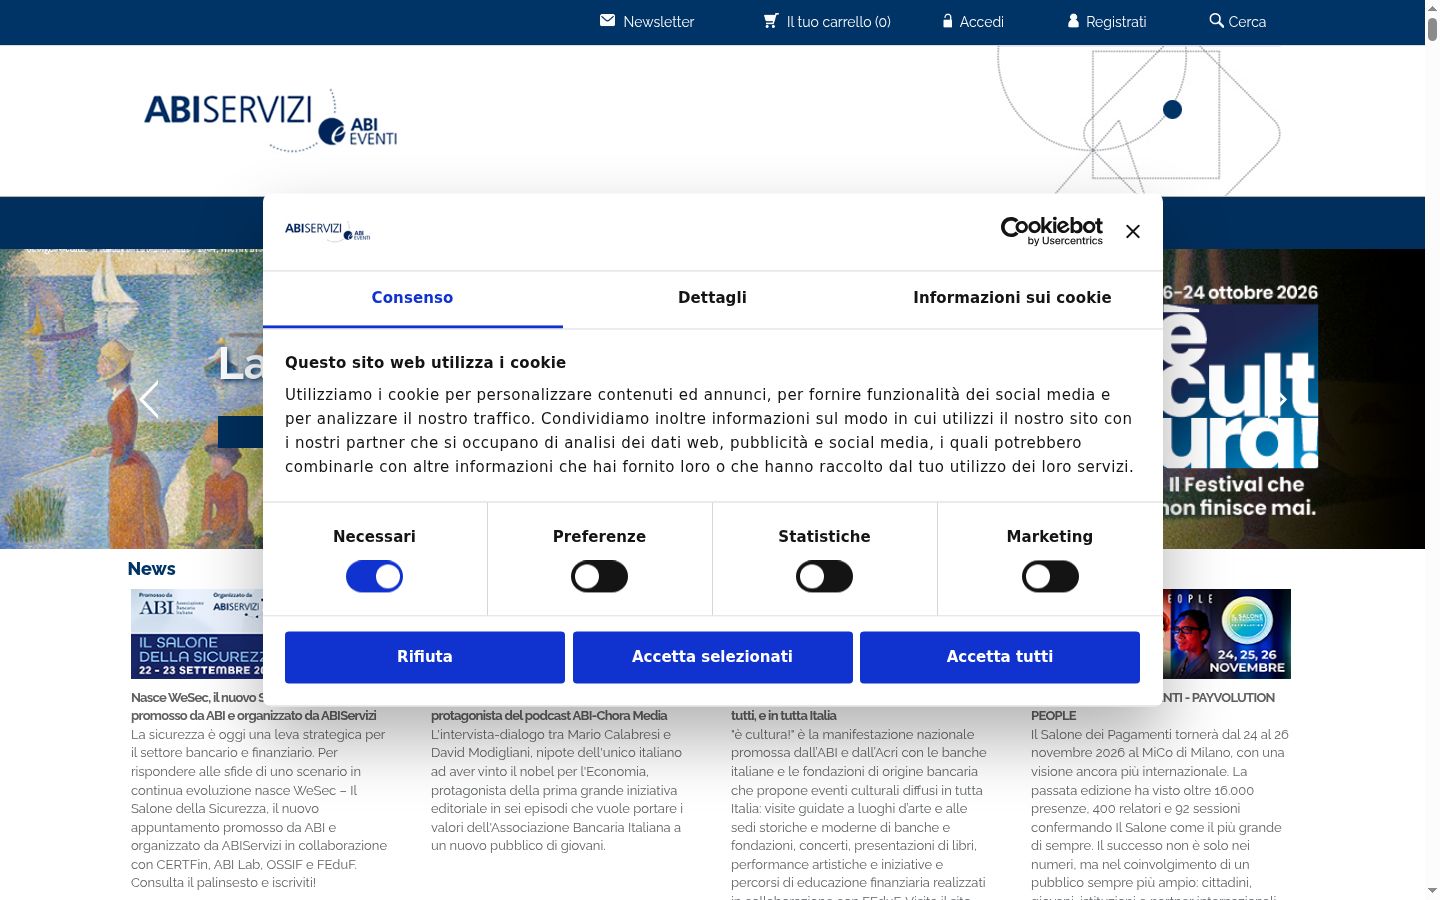Click the Rifiuta button
Screen dimensions: 1440x900
pyautogui.click(x=425, y=657)
